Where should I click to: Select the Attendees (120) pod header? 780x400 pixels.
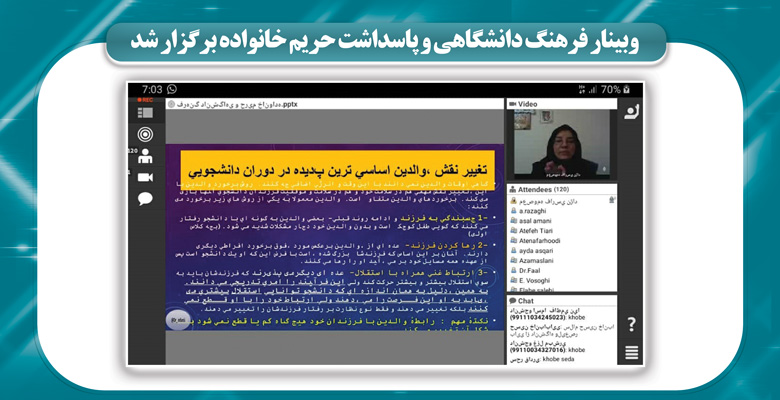[x=562, y=190]
